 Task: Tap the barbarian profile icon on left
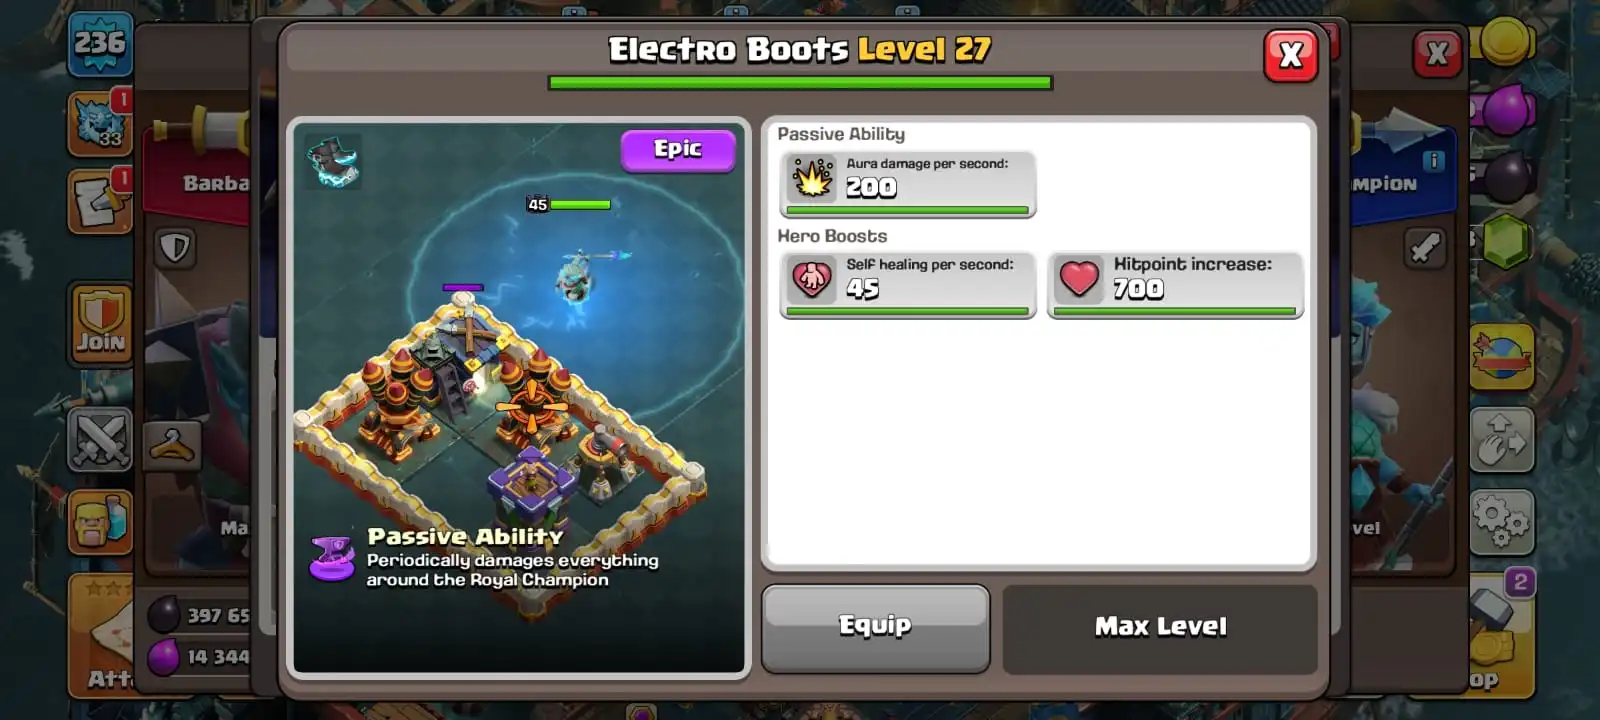[100, 522]
